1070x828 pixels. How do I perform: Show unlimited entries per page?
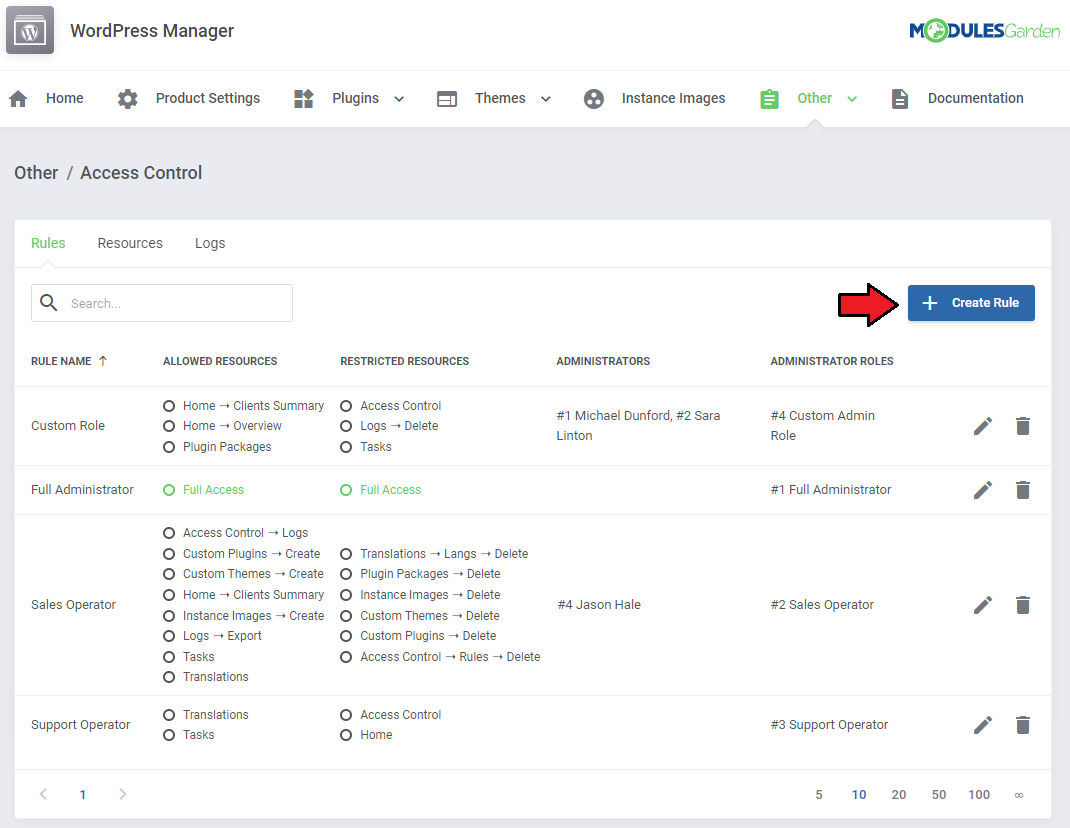1018,795
